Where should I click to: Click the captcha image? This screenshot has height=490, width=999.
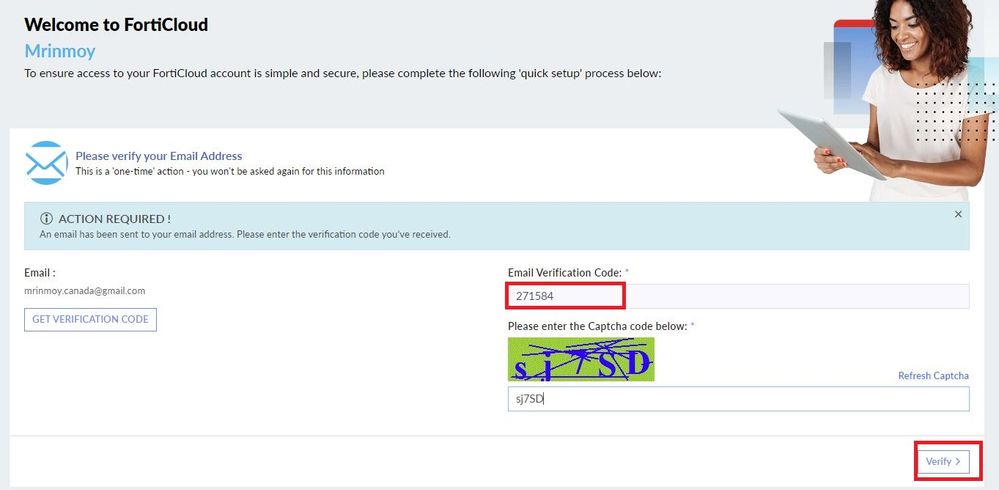click(x=581, y=359)
